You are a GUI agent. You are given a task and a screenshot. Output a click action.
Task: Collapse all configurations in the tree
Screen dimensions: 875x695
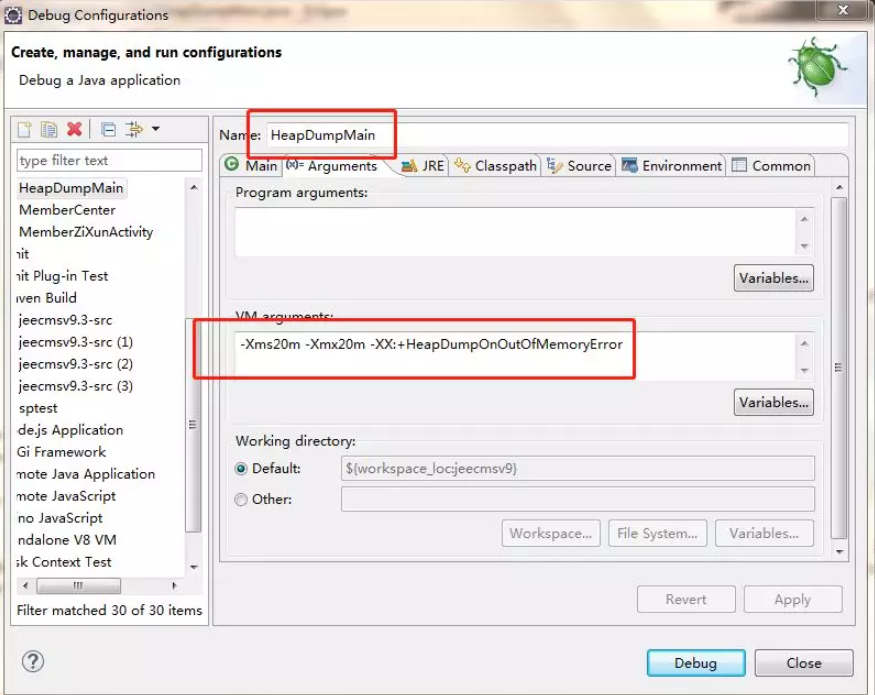(x=108, y=130)
